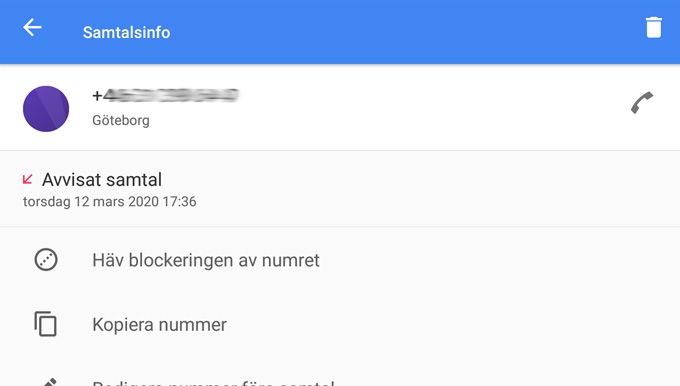Tap the pencil edit icon at the bottom
Screen dimensions: 680x386
tap(49, 383)
